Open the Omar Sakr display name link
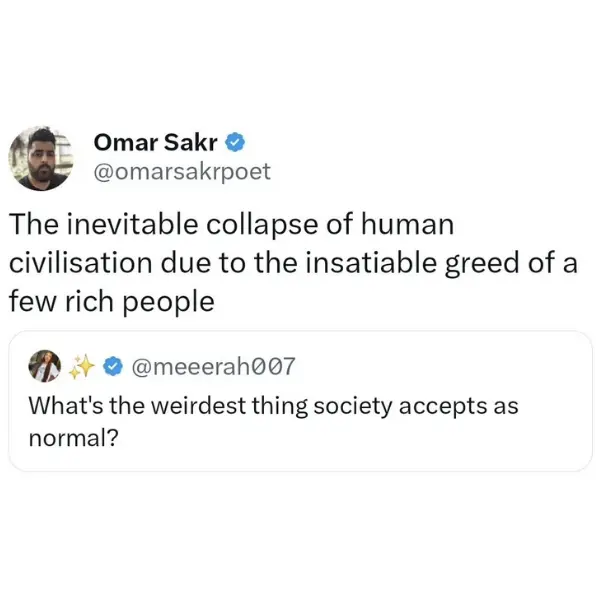Viewport: 600px width, 600px height. (157, 143)
